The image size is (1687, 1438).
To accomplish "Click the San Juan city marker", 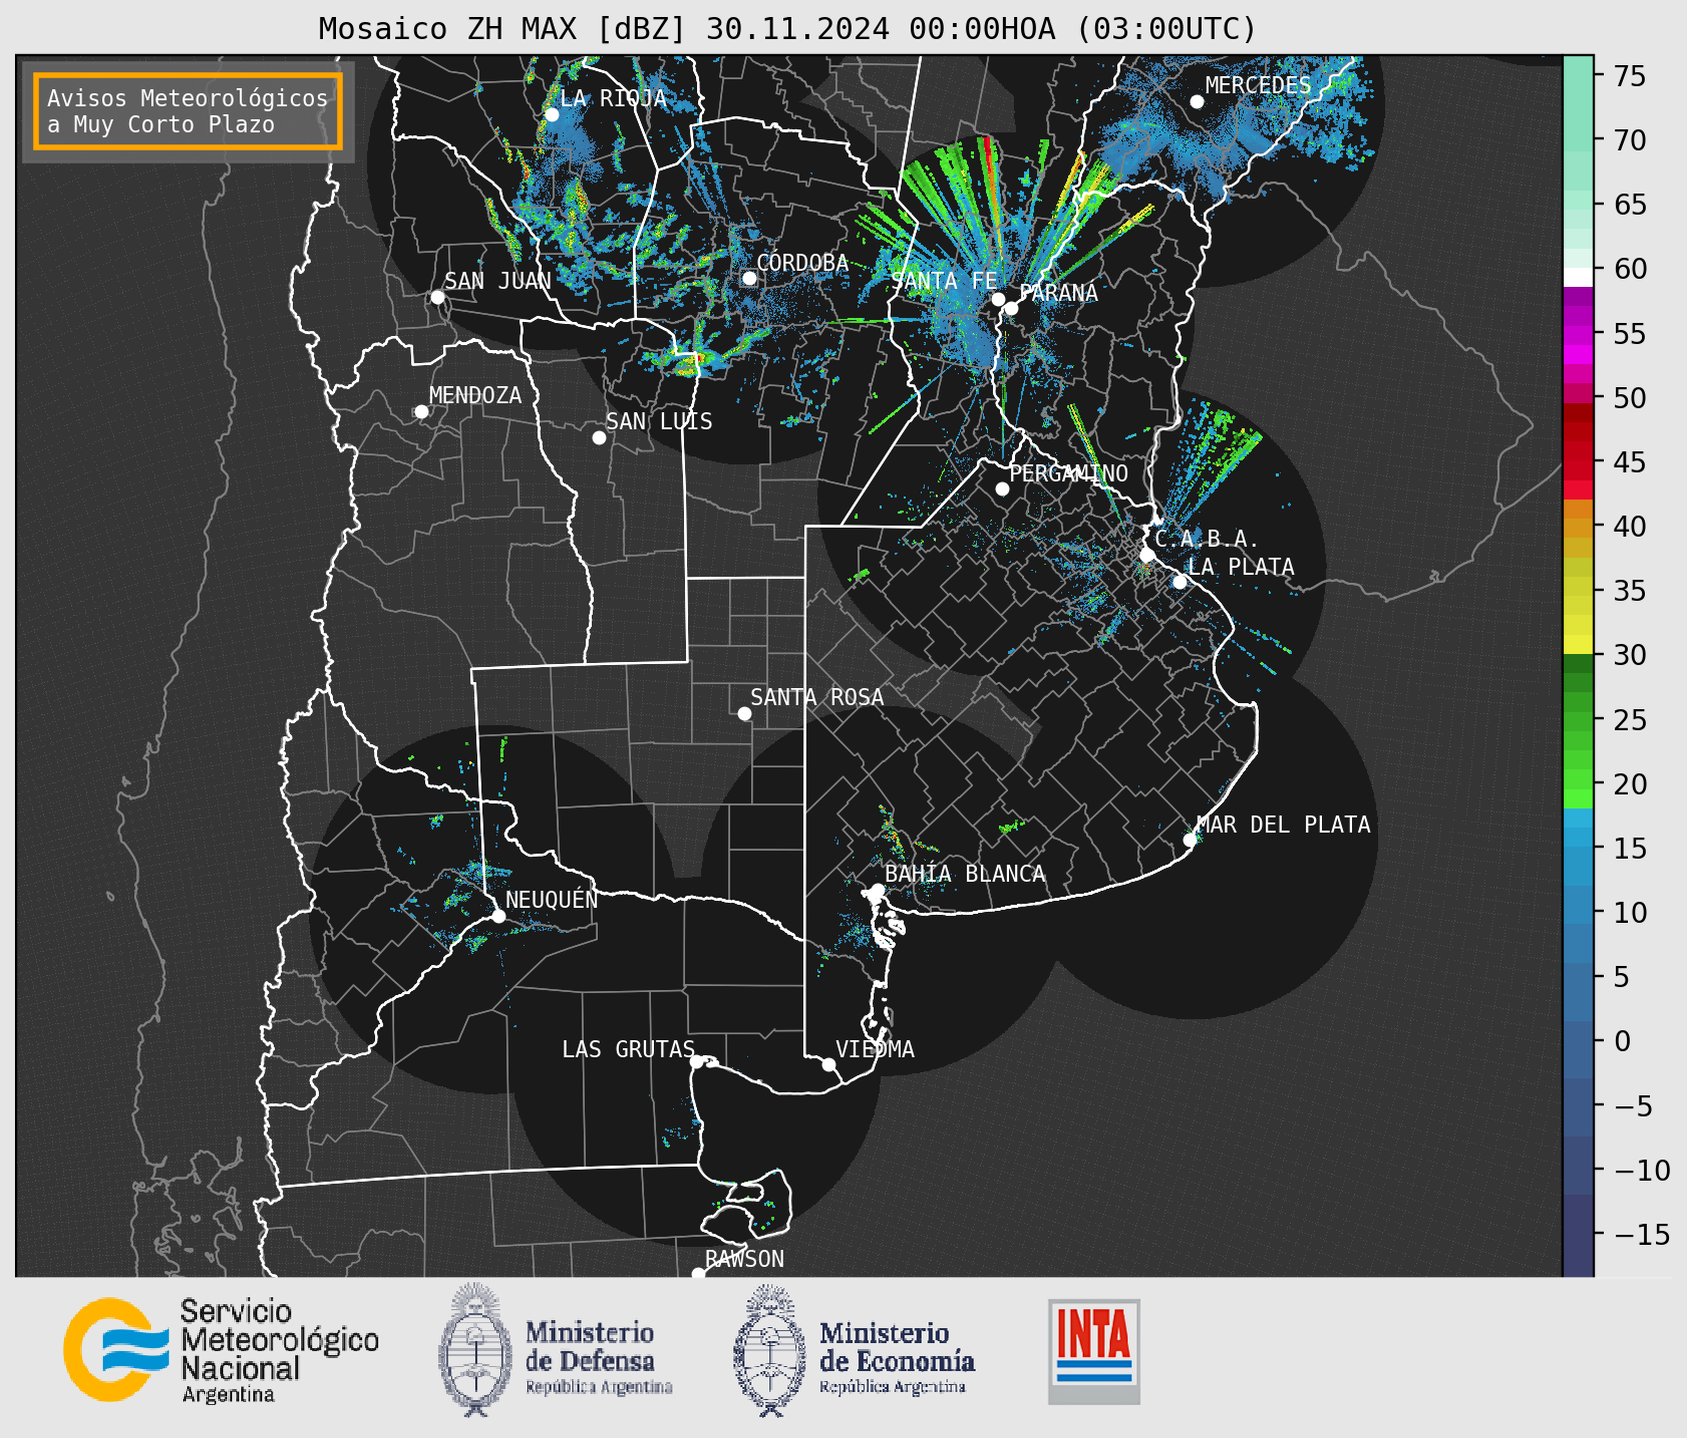I will (437, 297).
